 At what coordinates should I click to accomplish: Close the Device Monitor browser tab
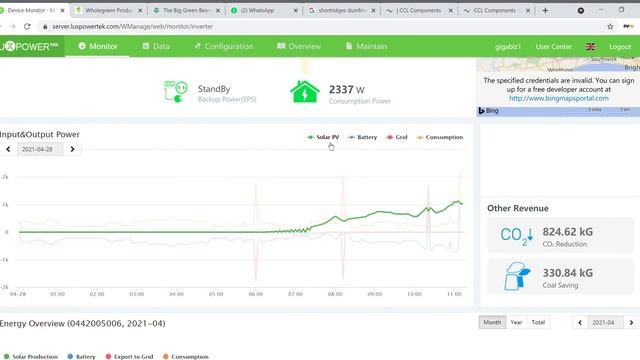pos(62,11)
